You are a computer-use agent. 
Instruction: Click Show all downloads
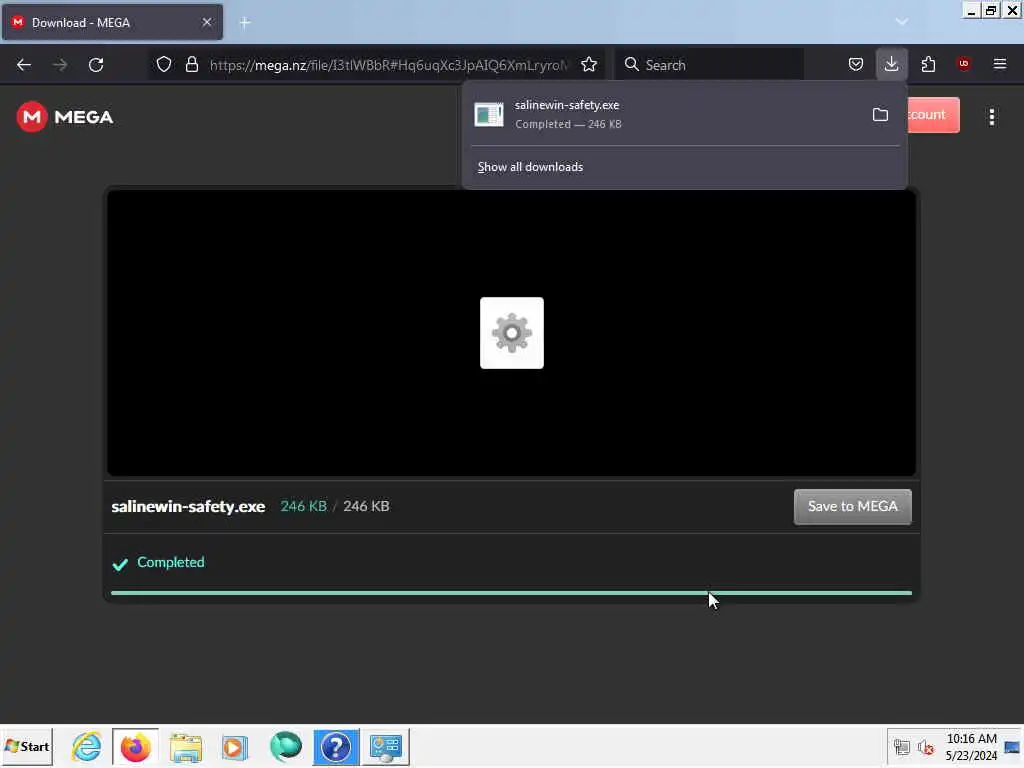tap(530, 167)
